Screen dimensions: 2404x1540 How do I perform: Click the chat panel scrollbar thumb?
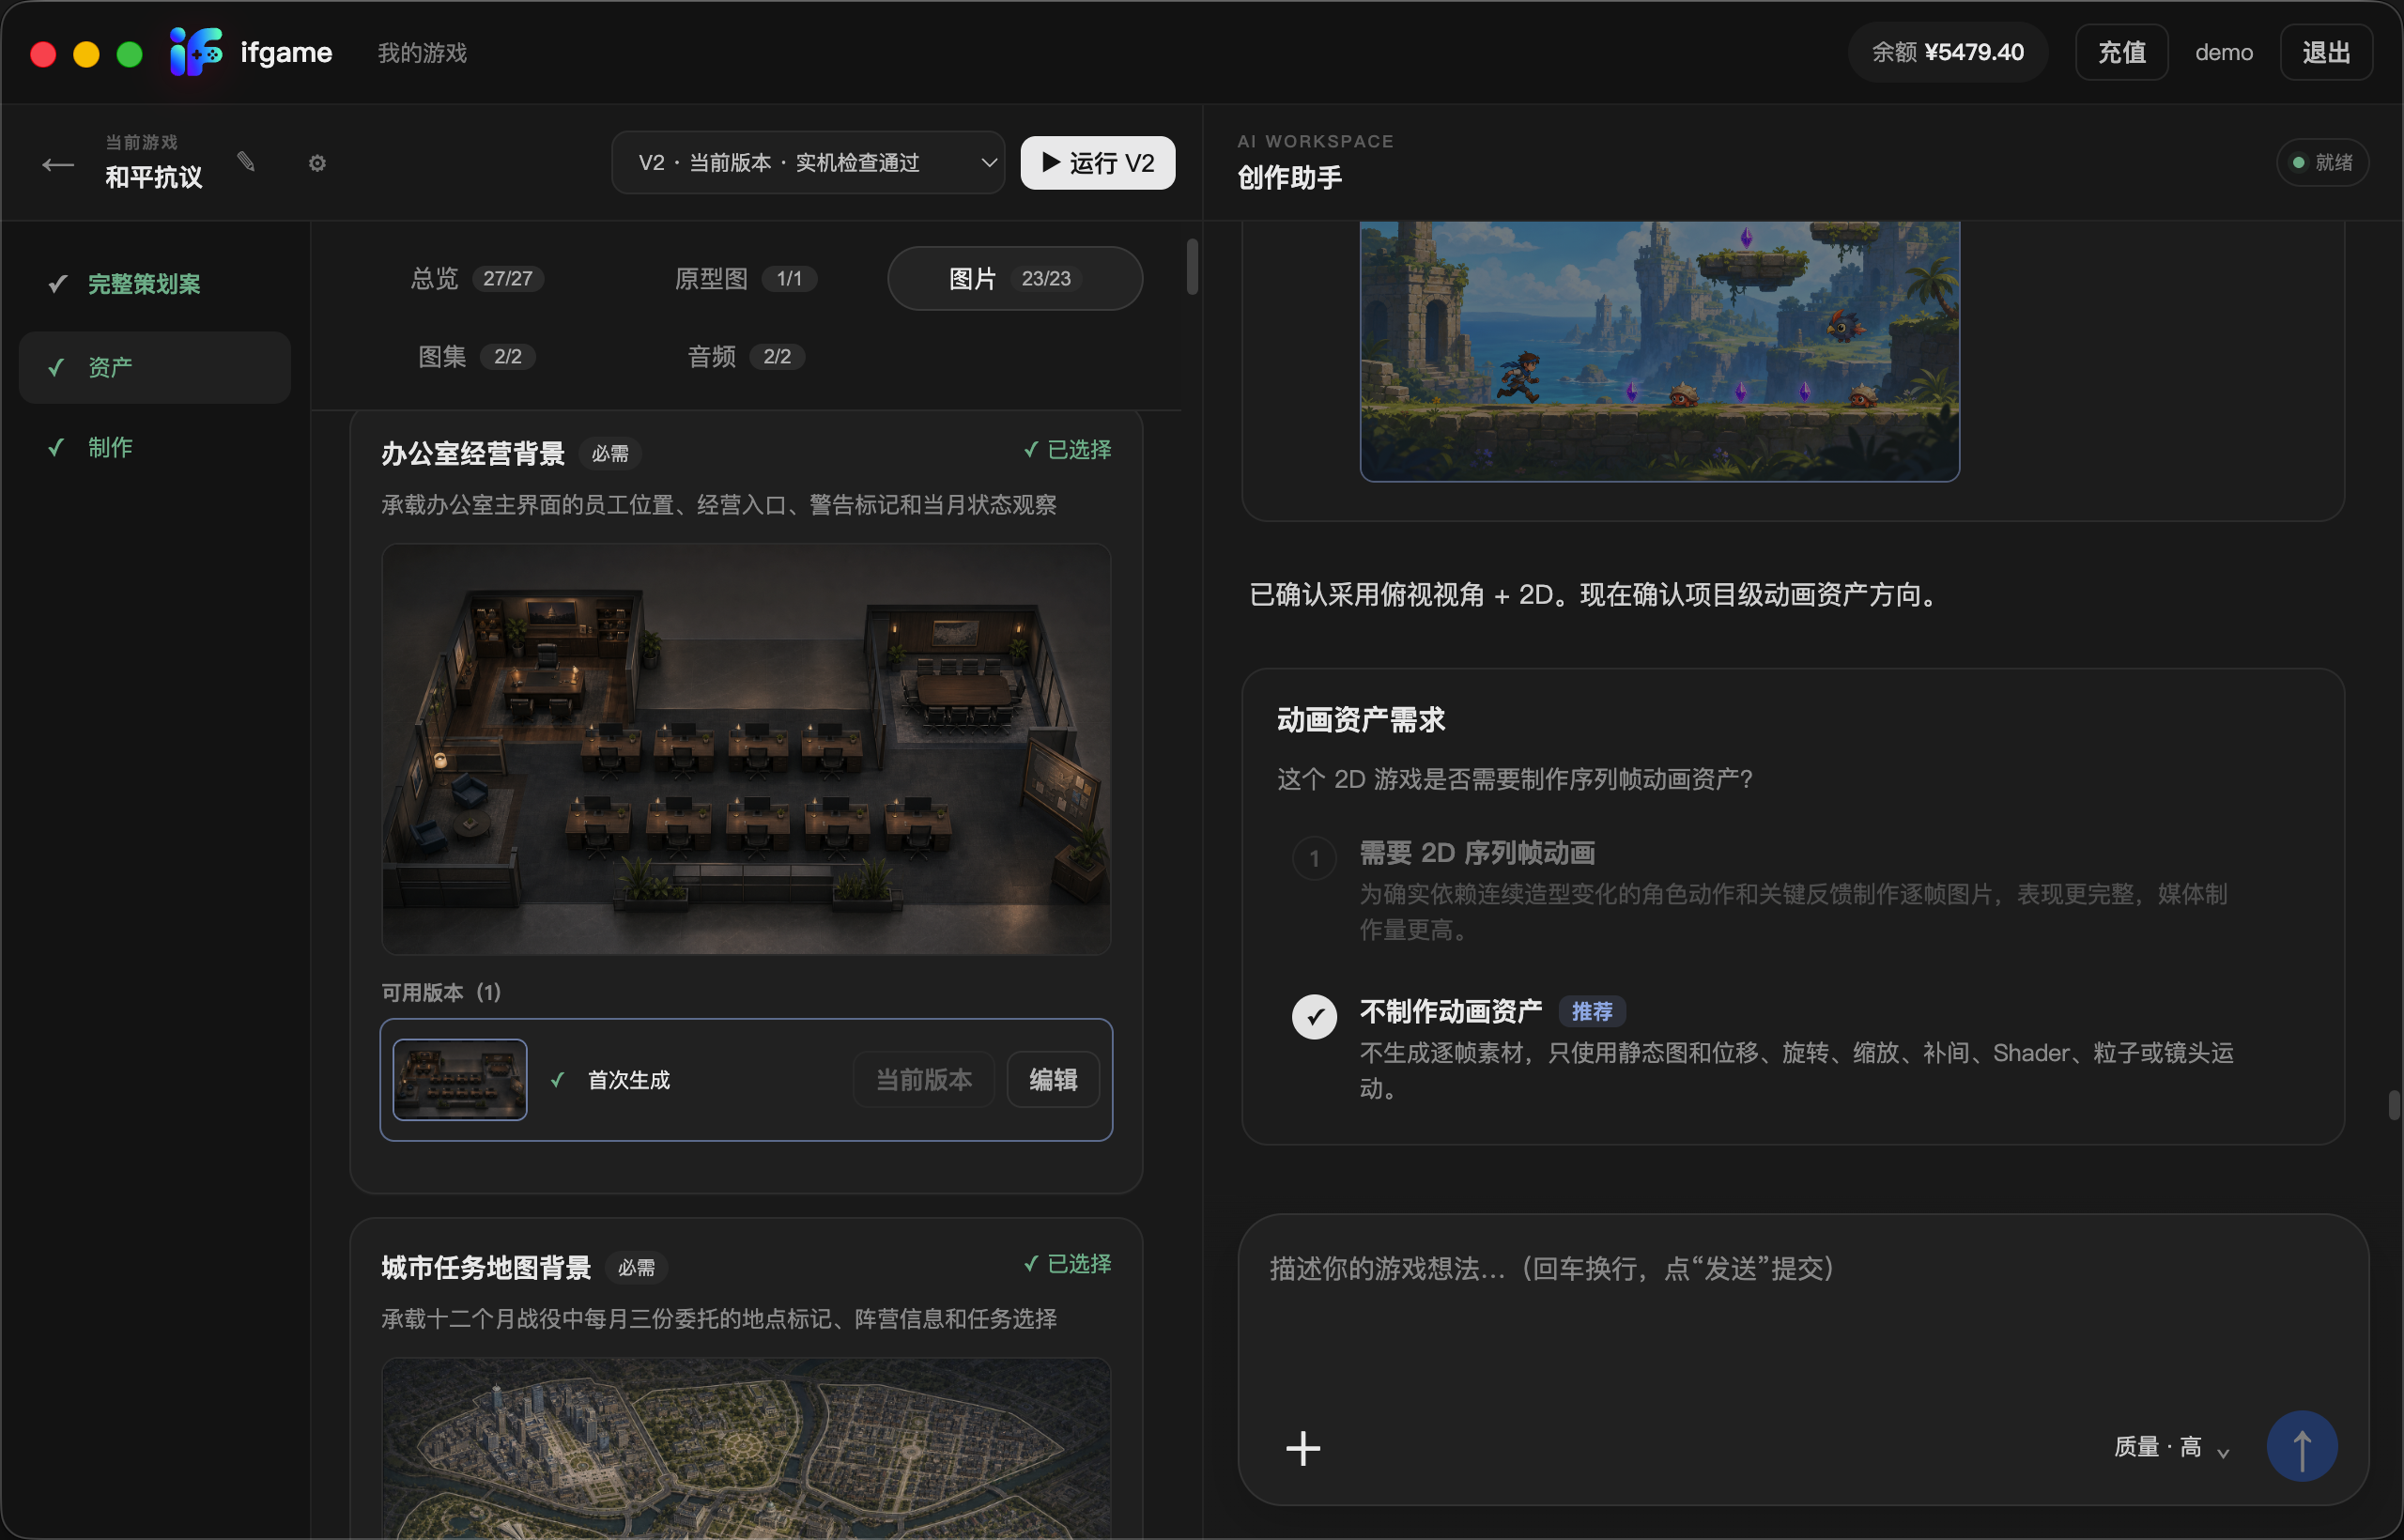2393,1106
